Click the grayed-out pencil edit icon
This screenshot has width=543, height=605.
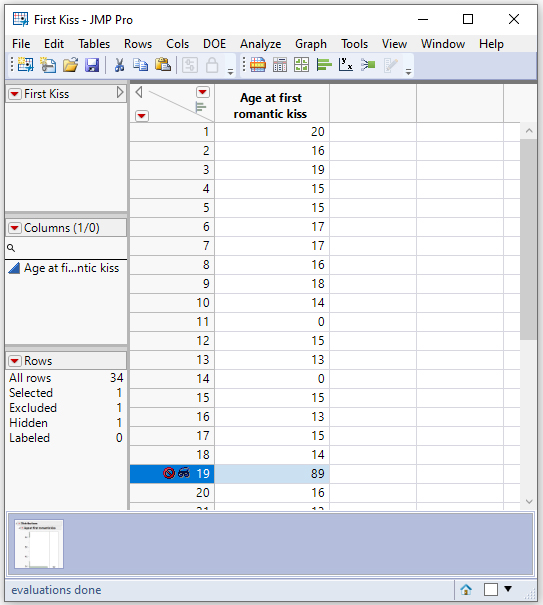pyautogui.click(x=391, y=65)
